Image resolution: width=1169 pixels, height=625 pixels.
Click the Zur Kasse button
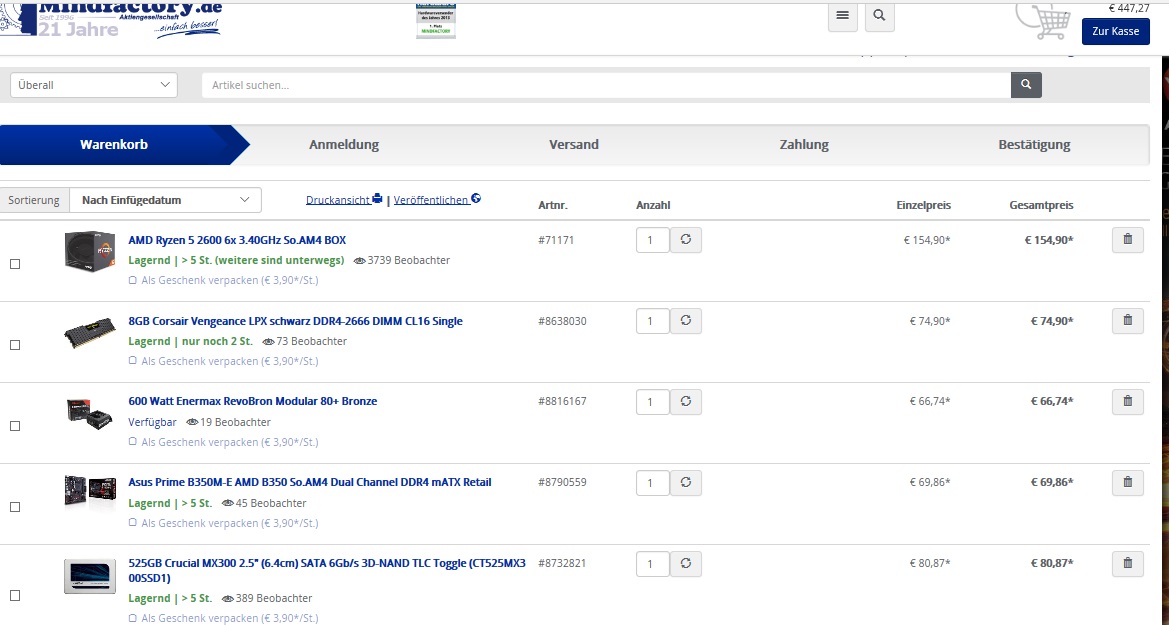point(1115,31)
